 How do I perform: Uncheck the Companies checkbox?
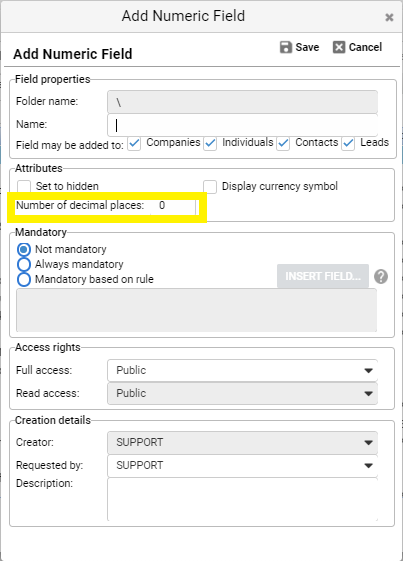click(x=134, y=144)
